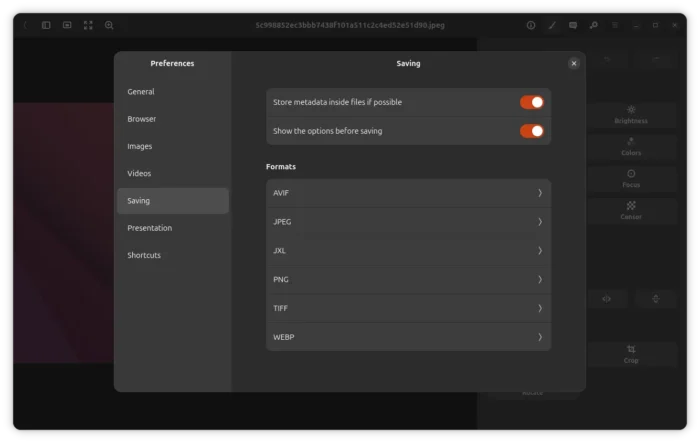Click the Brightness tool button
The image size is (700, 443).
click(x=630, y=115)
